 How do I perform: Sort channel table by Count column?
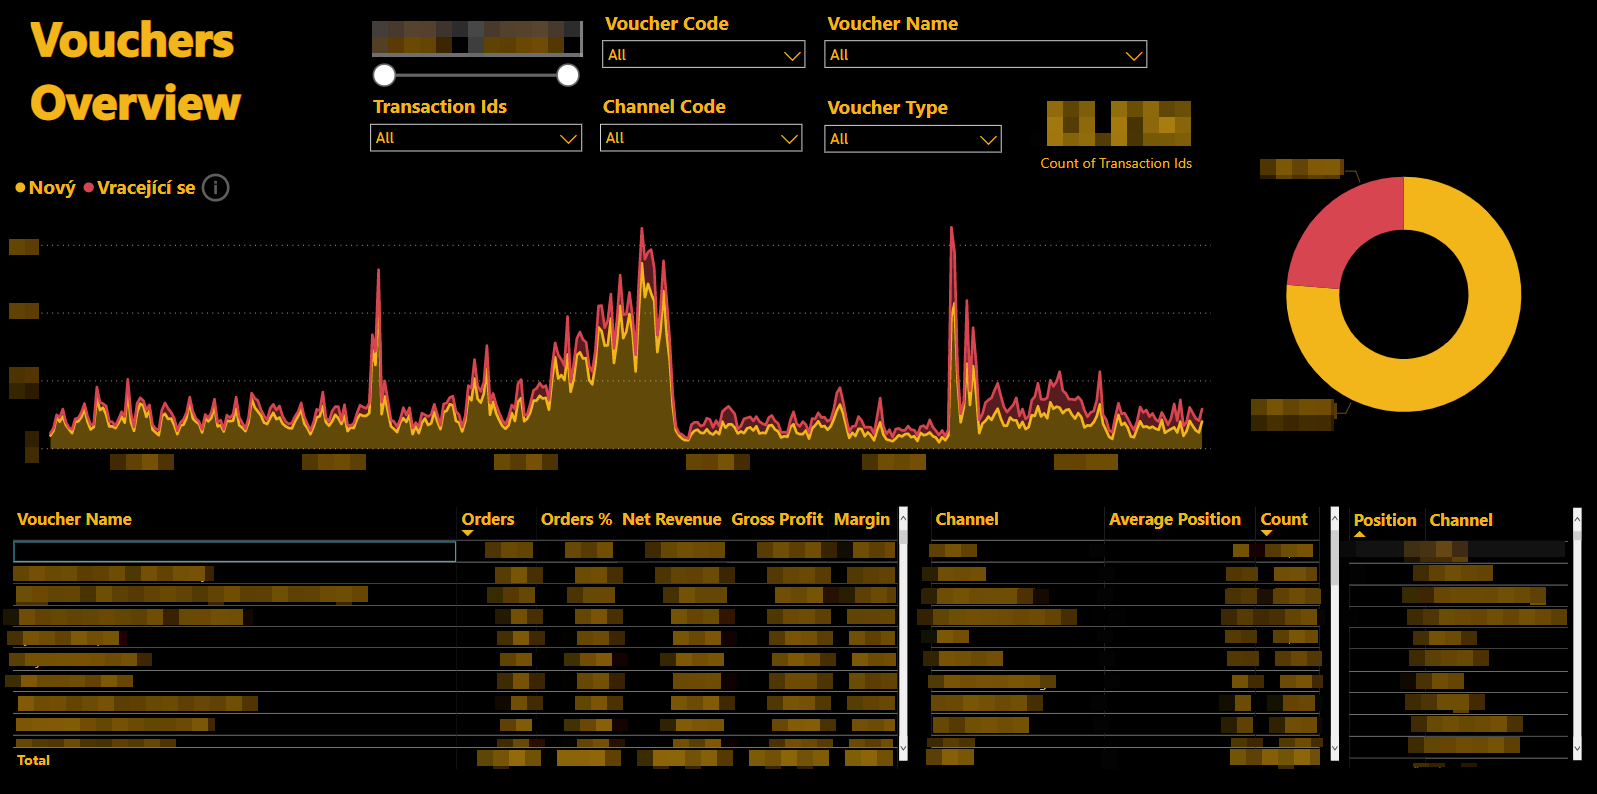tap(1284, 519)
